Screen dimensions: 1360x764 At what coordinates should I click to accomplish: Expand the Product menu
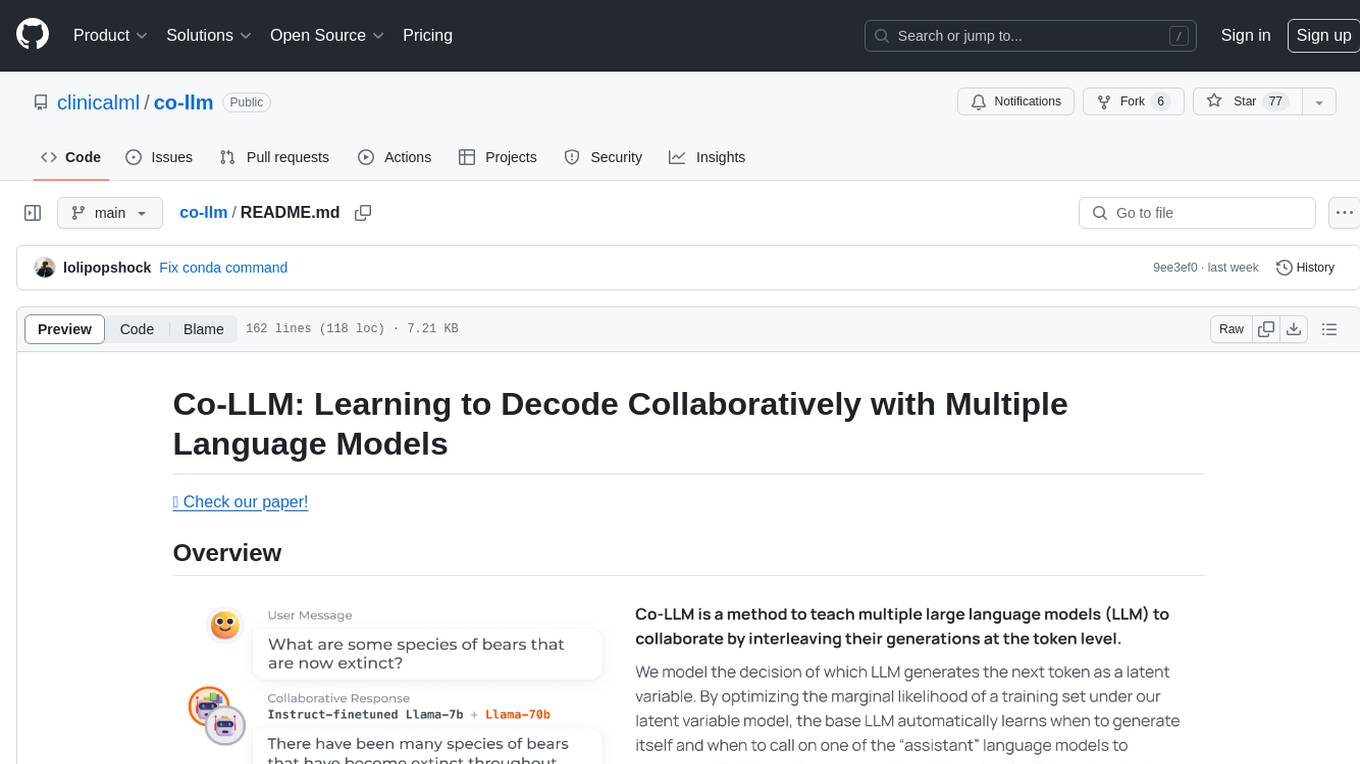click(x=110, y=35)
